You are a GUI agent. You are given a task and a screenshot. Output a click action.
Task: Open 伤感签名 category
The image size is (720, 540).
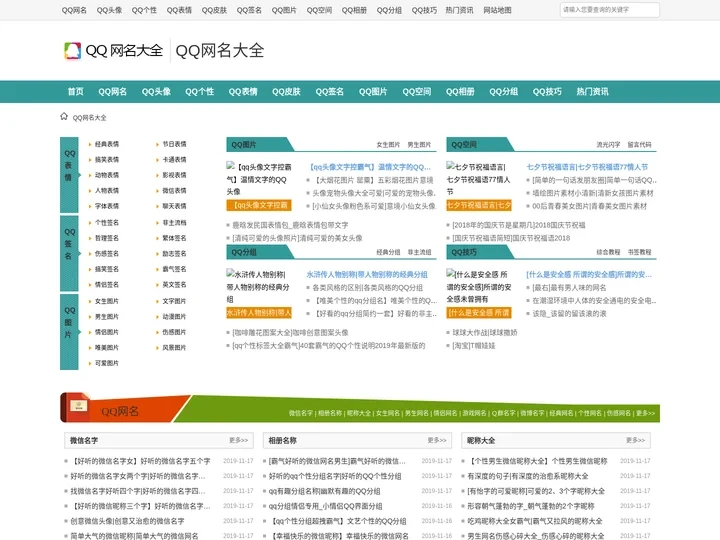[x=107, y=253]
